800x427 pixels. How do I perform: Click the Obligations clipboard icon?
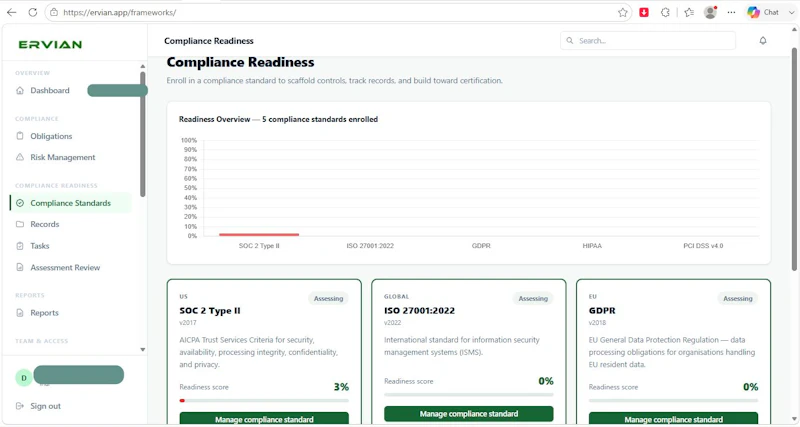click(x=20, y=136)
